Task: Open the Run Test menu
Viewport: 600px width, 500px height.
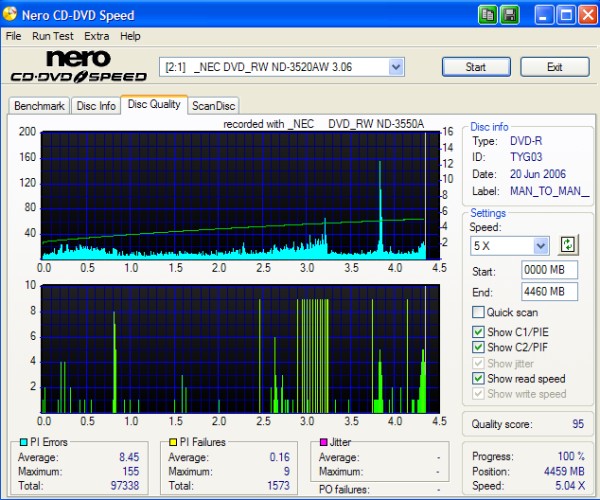Action: [x=52, y=36]
